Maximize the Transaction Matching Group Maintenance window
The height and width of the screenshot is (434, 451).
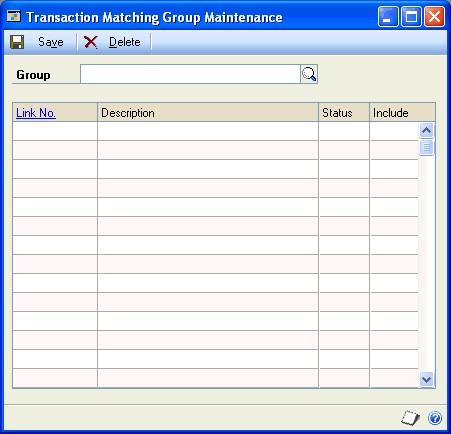[411, 17]
